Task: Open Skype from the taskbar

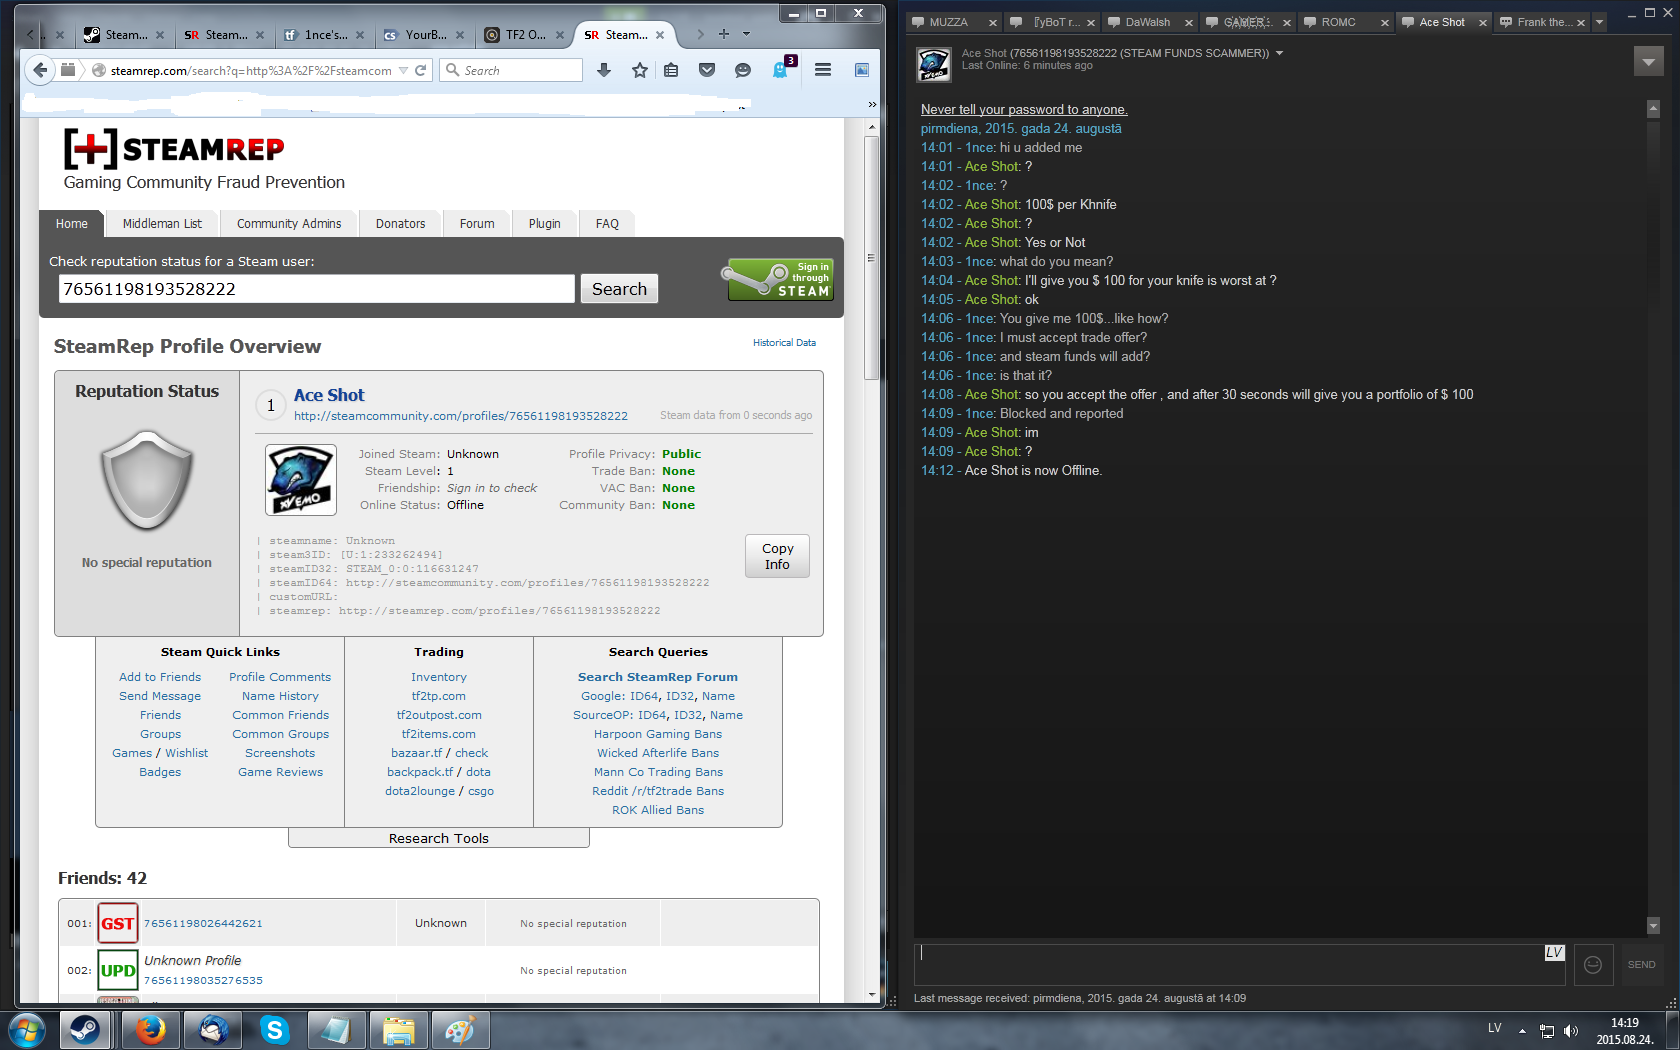Action: tap(274, 1030)
